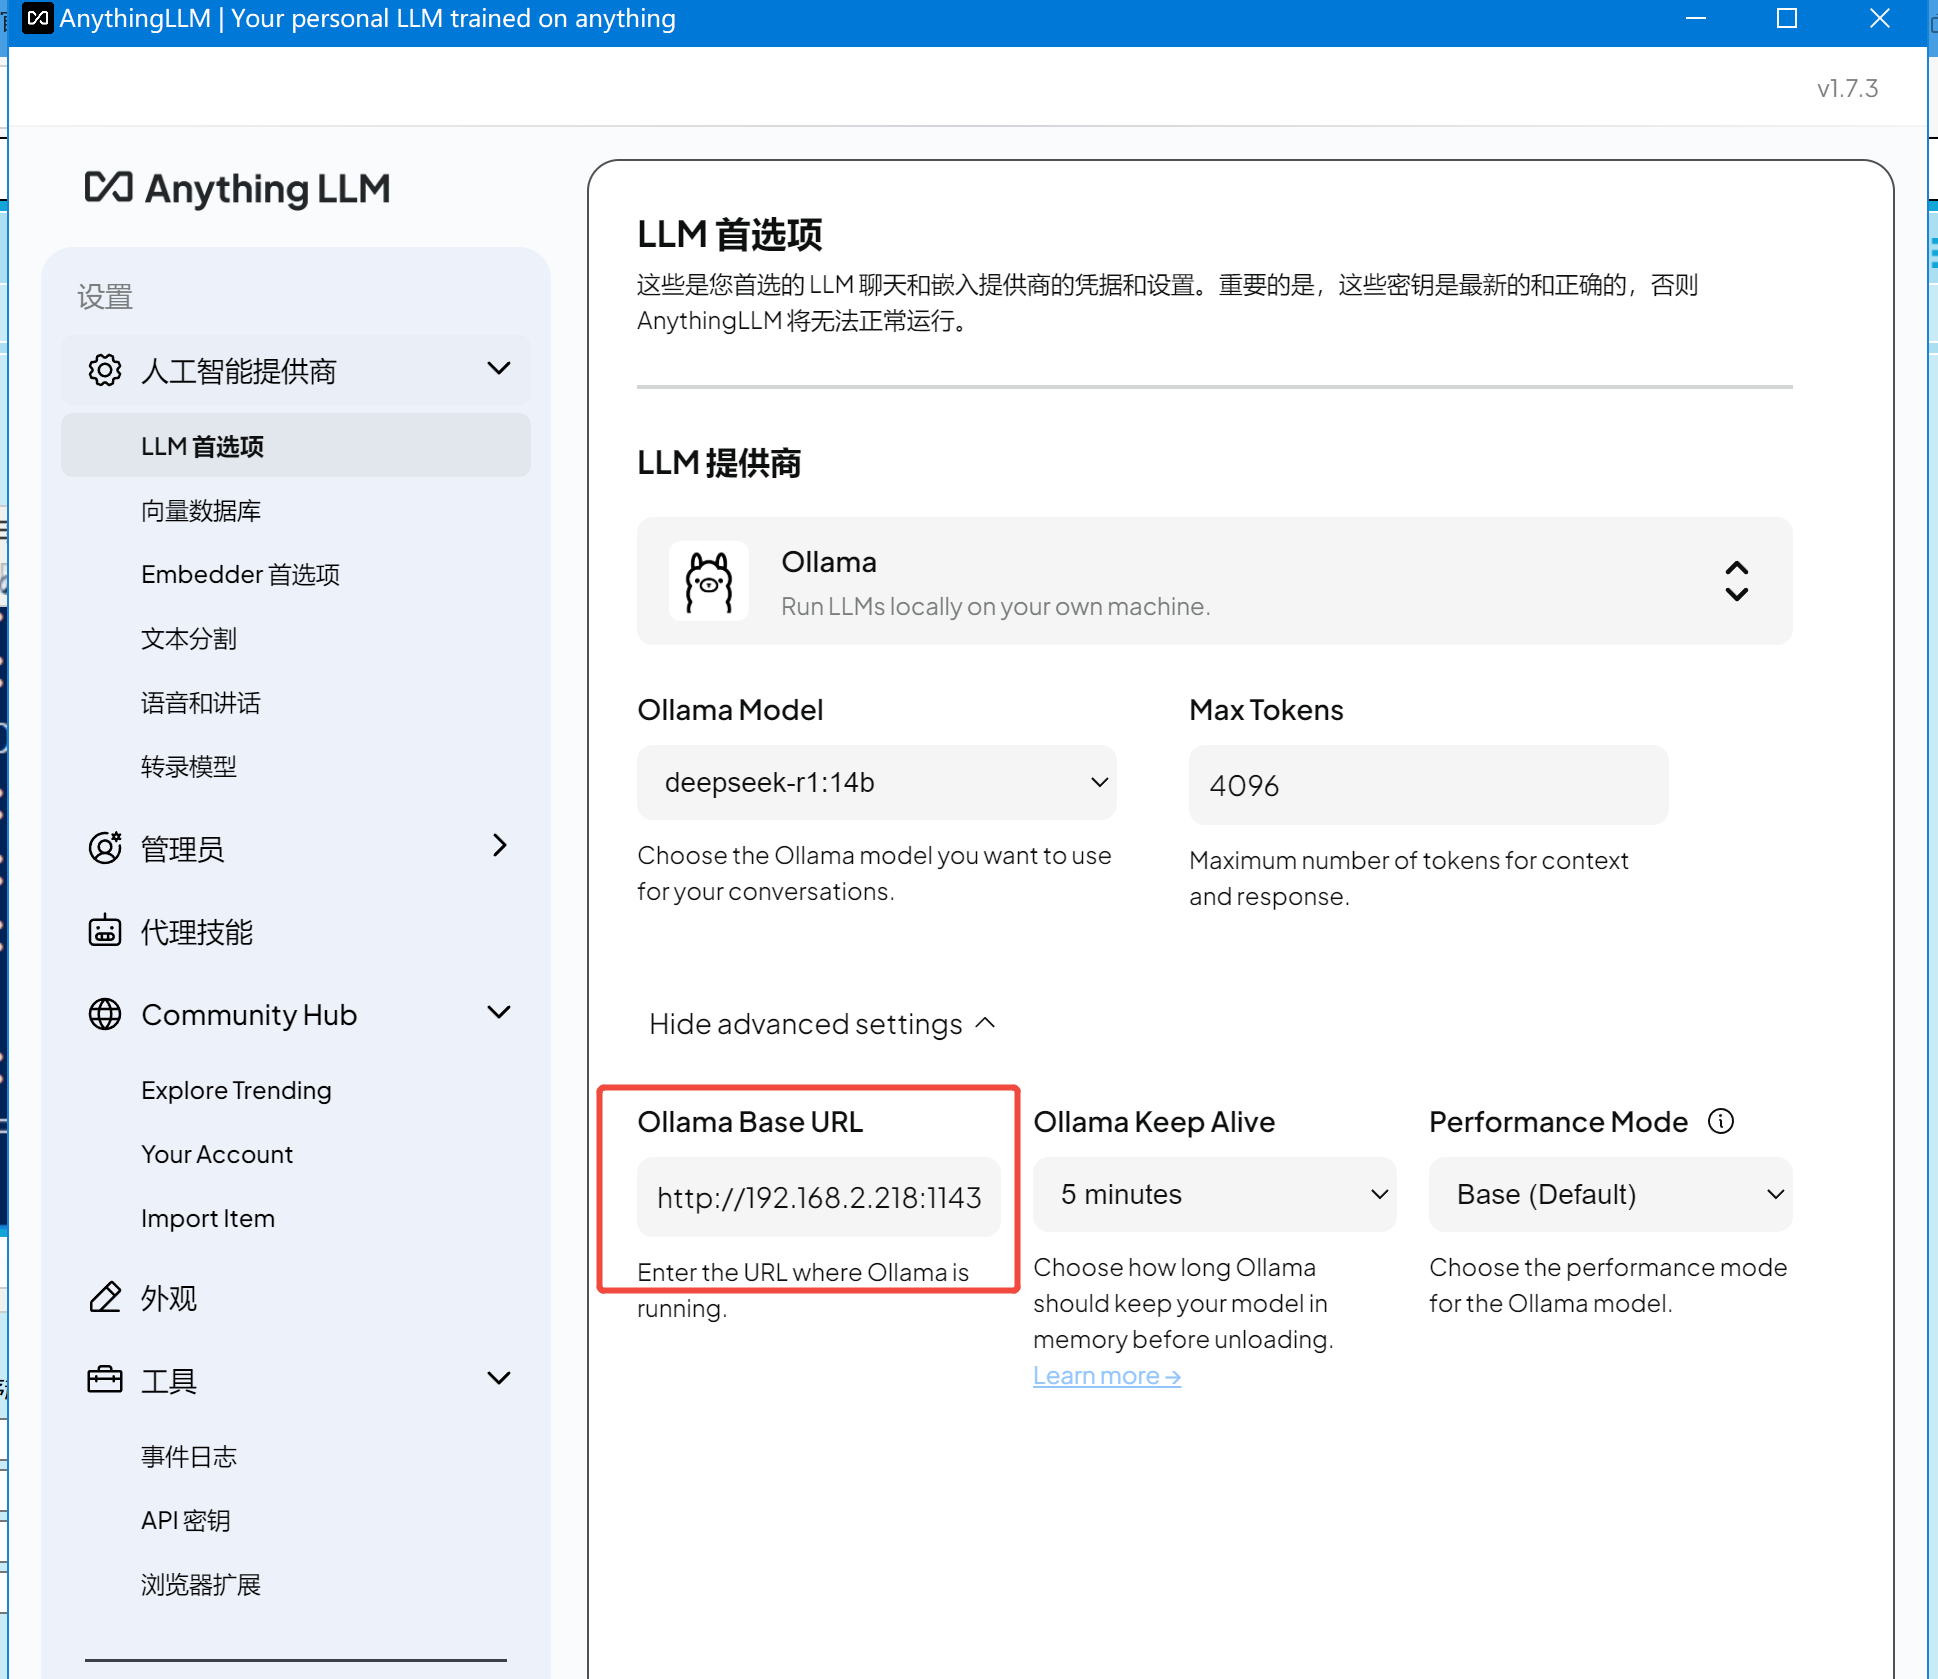This screenshot has height=1679, width=1938.
Task: Click "Run LLMs locally on your own machine."
Action: [996, 606]
